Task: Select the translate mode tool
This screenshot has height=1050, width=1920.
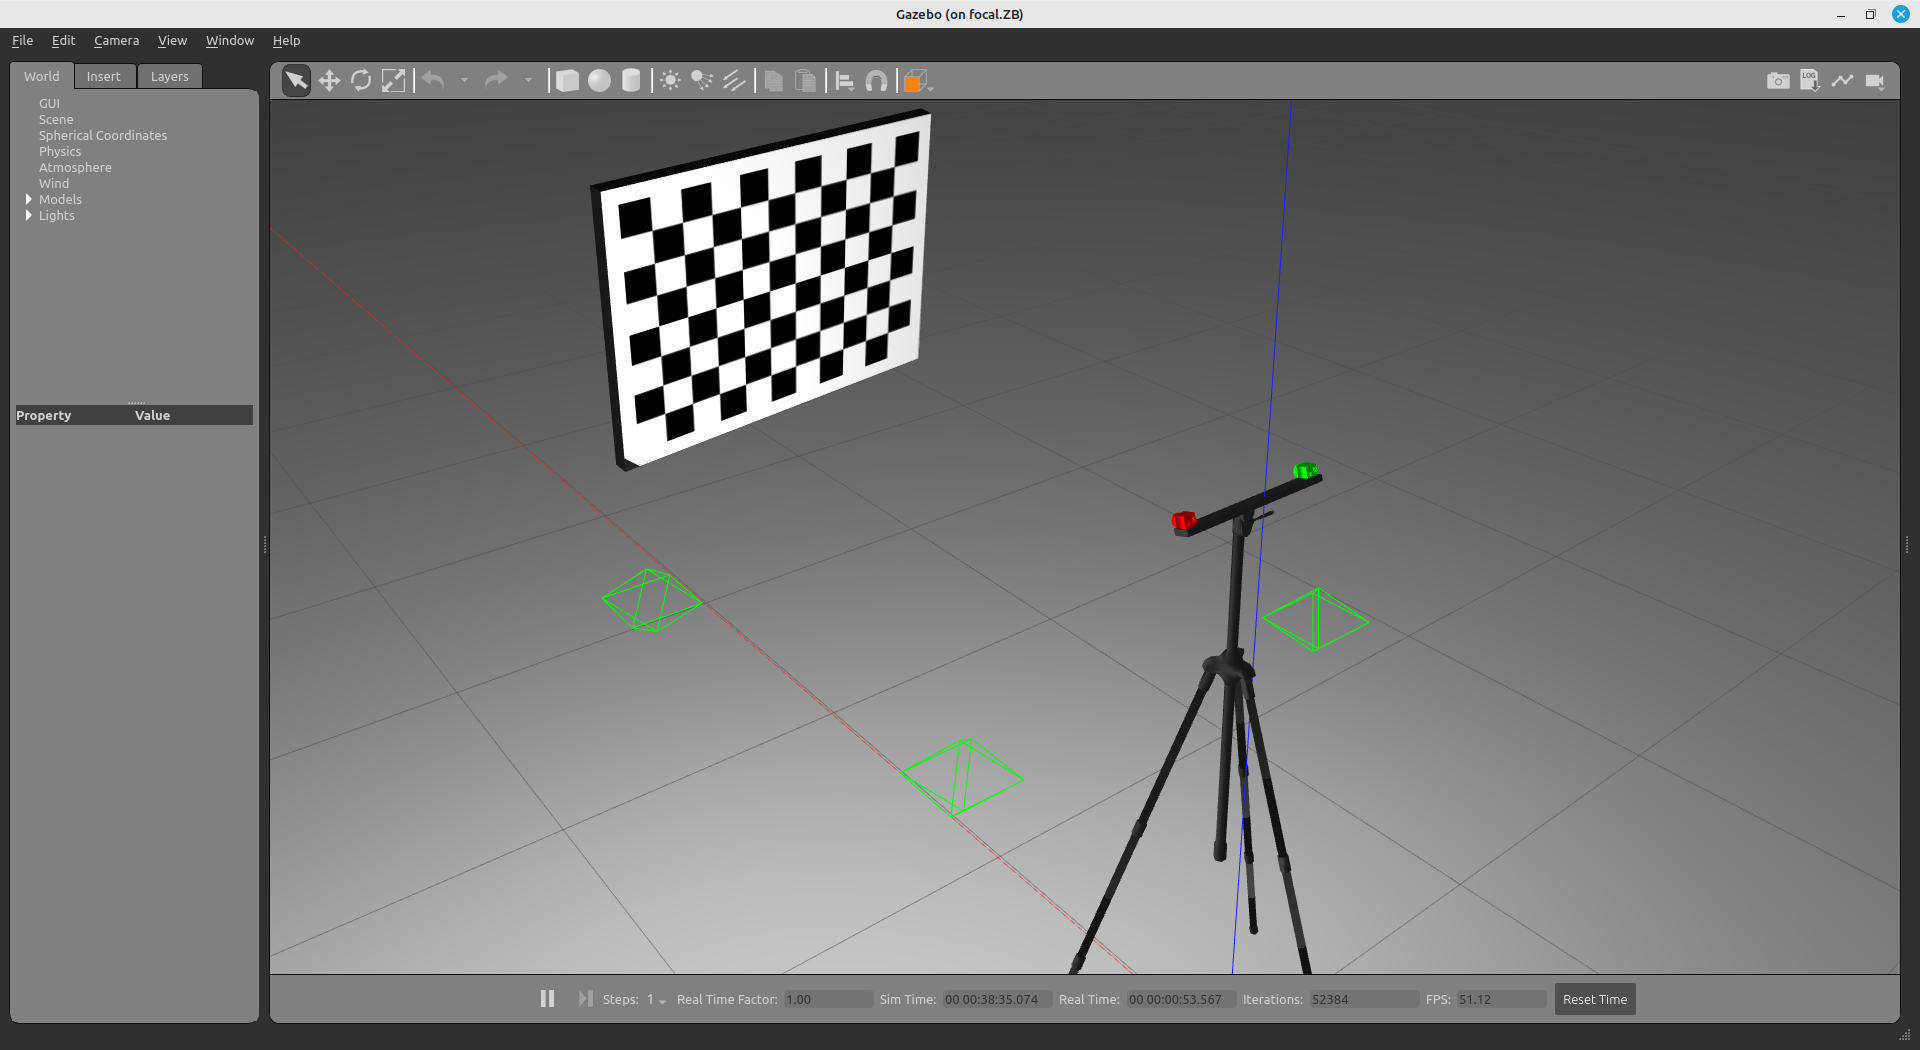Action: point(329,81)
